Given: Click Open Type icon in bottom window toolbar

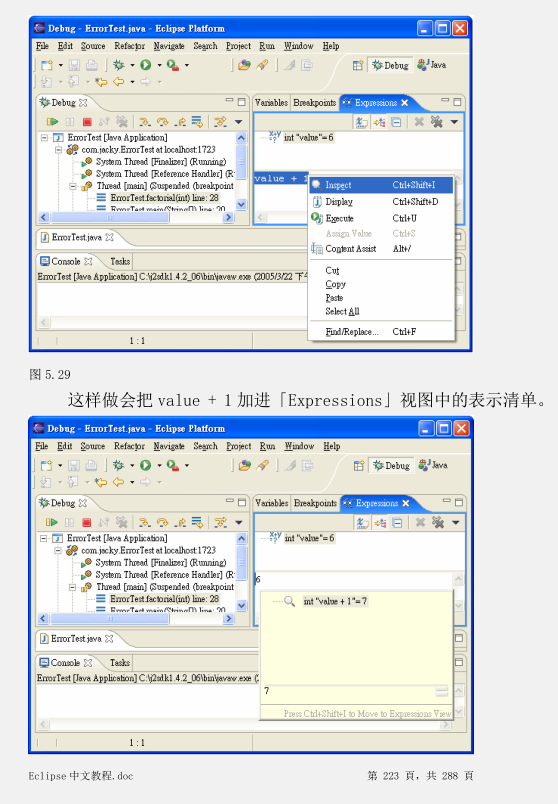Looking at the screenshot, I should [x=245, y=466].
